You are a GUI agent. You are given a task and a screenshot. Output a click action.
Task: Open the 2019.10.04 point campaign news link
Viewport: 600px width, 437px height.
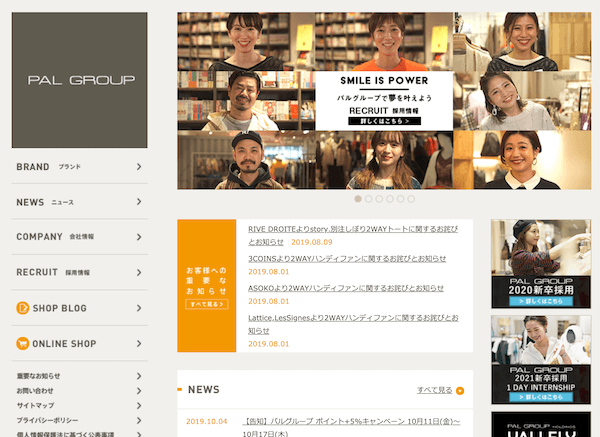351,427
